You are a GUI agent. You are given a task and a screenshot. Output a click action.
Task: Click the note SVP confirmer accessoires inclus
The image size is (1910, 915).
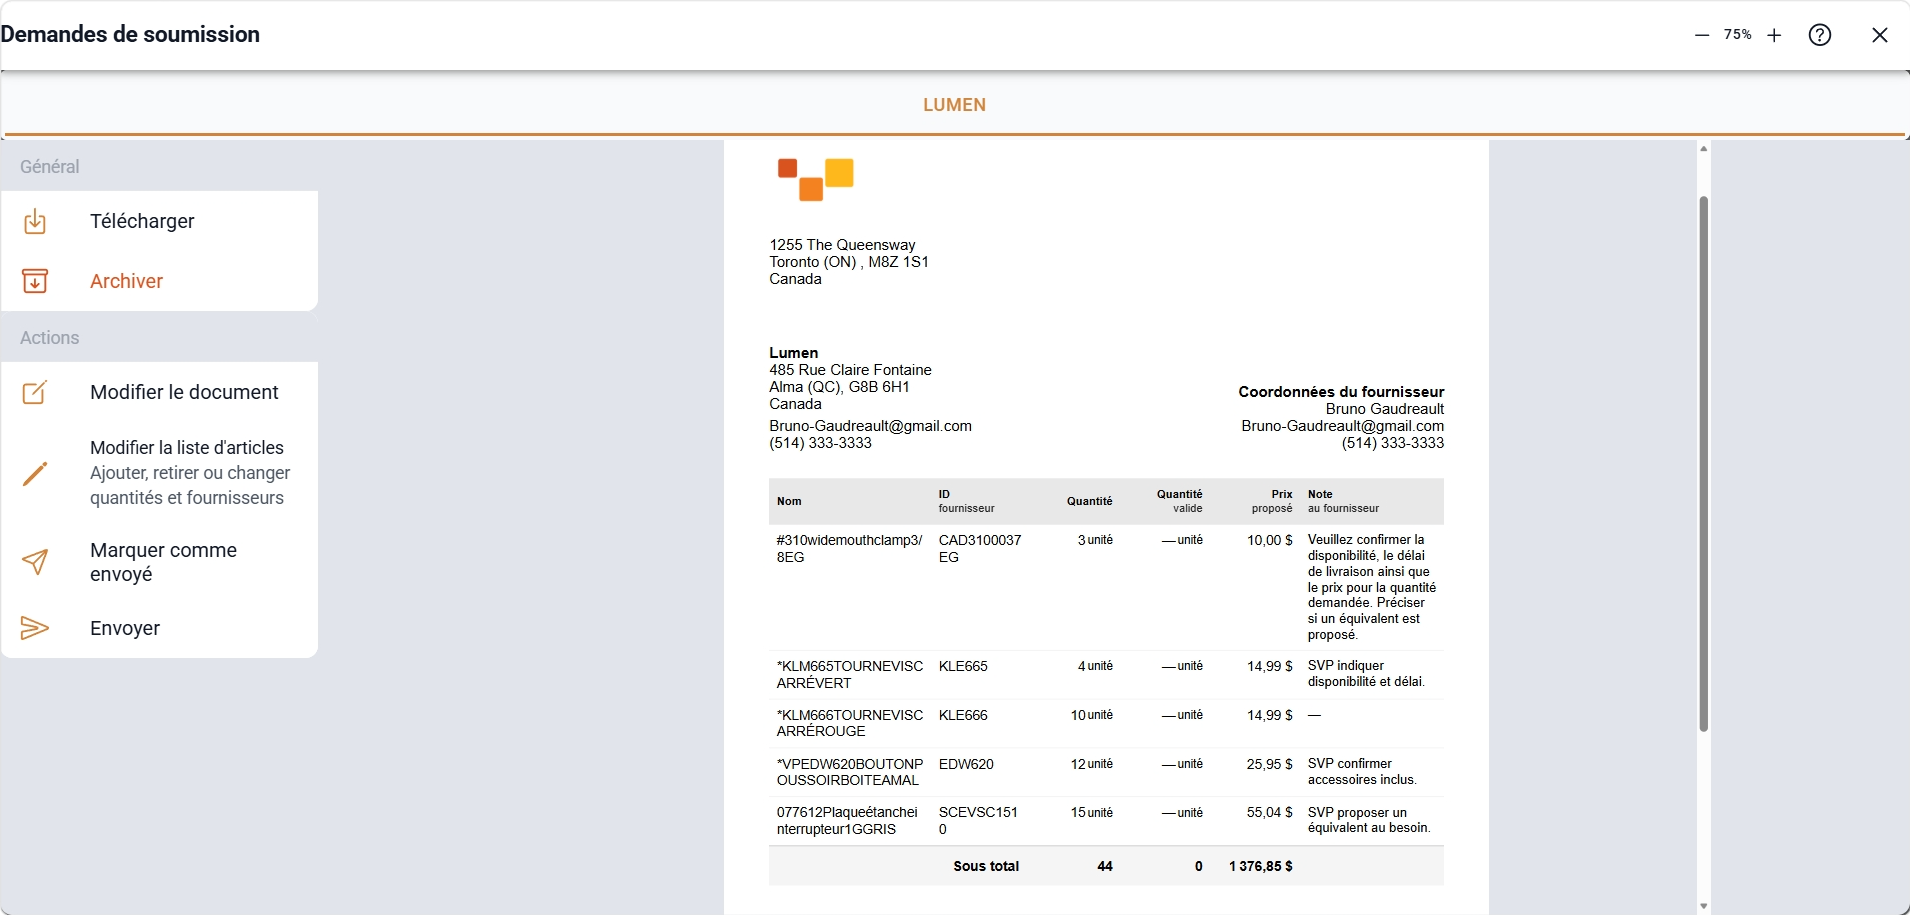[1362, 772]
